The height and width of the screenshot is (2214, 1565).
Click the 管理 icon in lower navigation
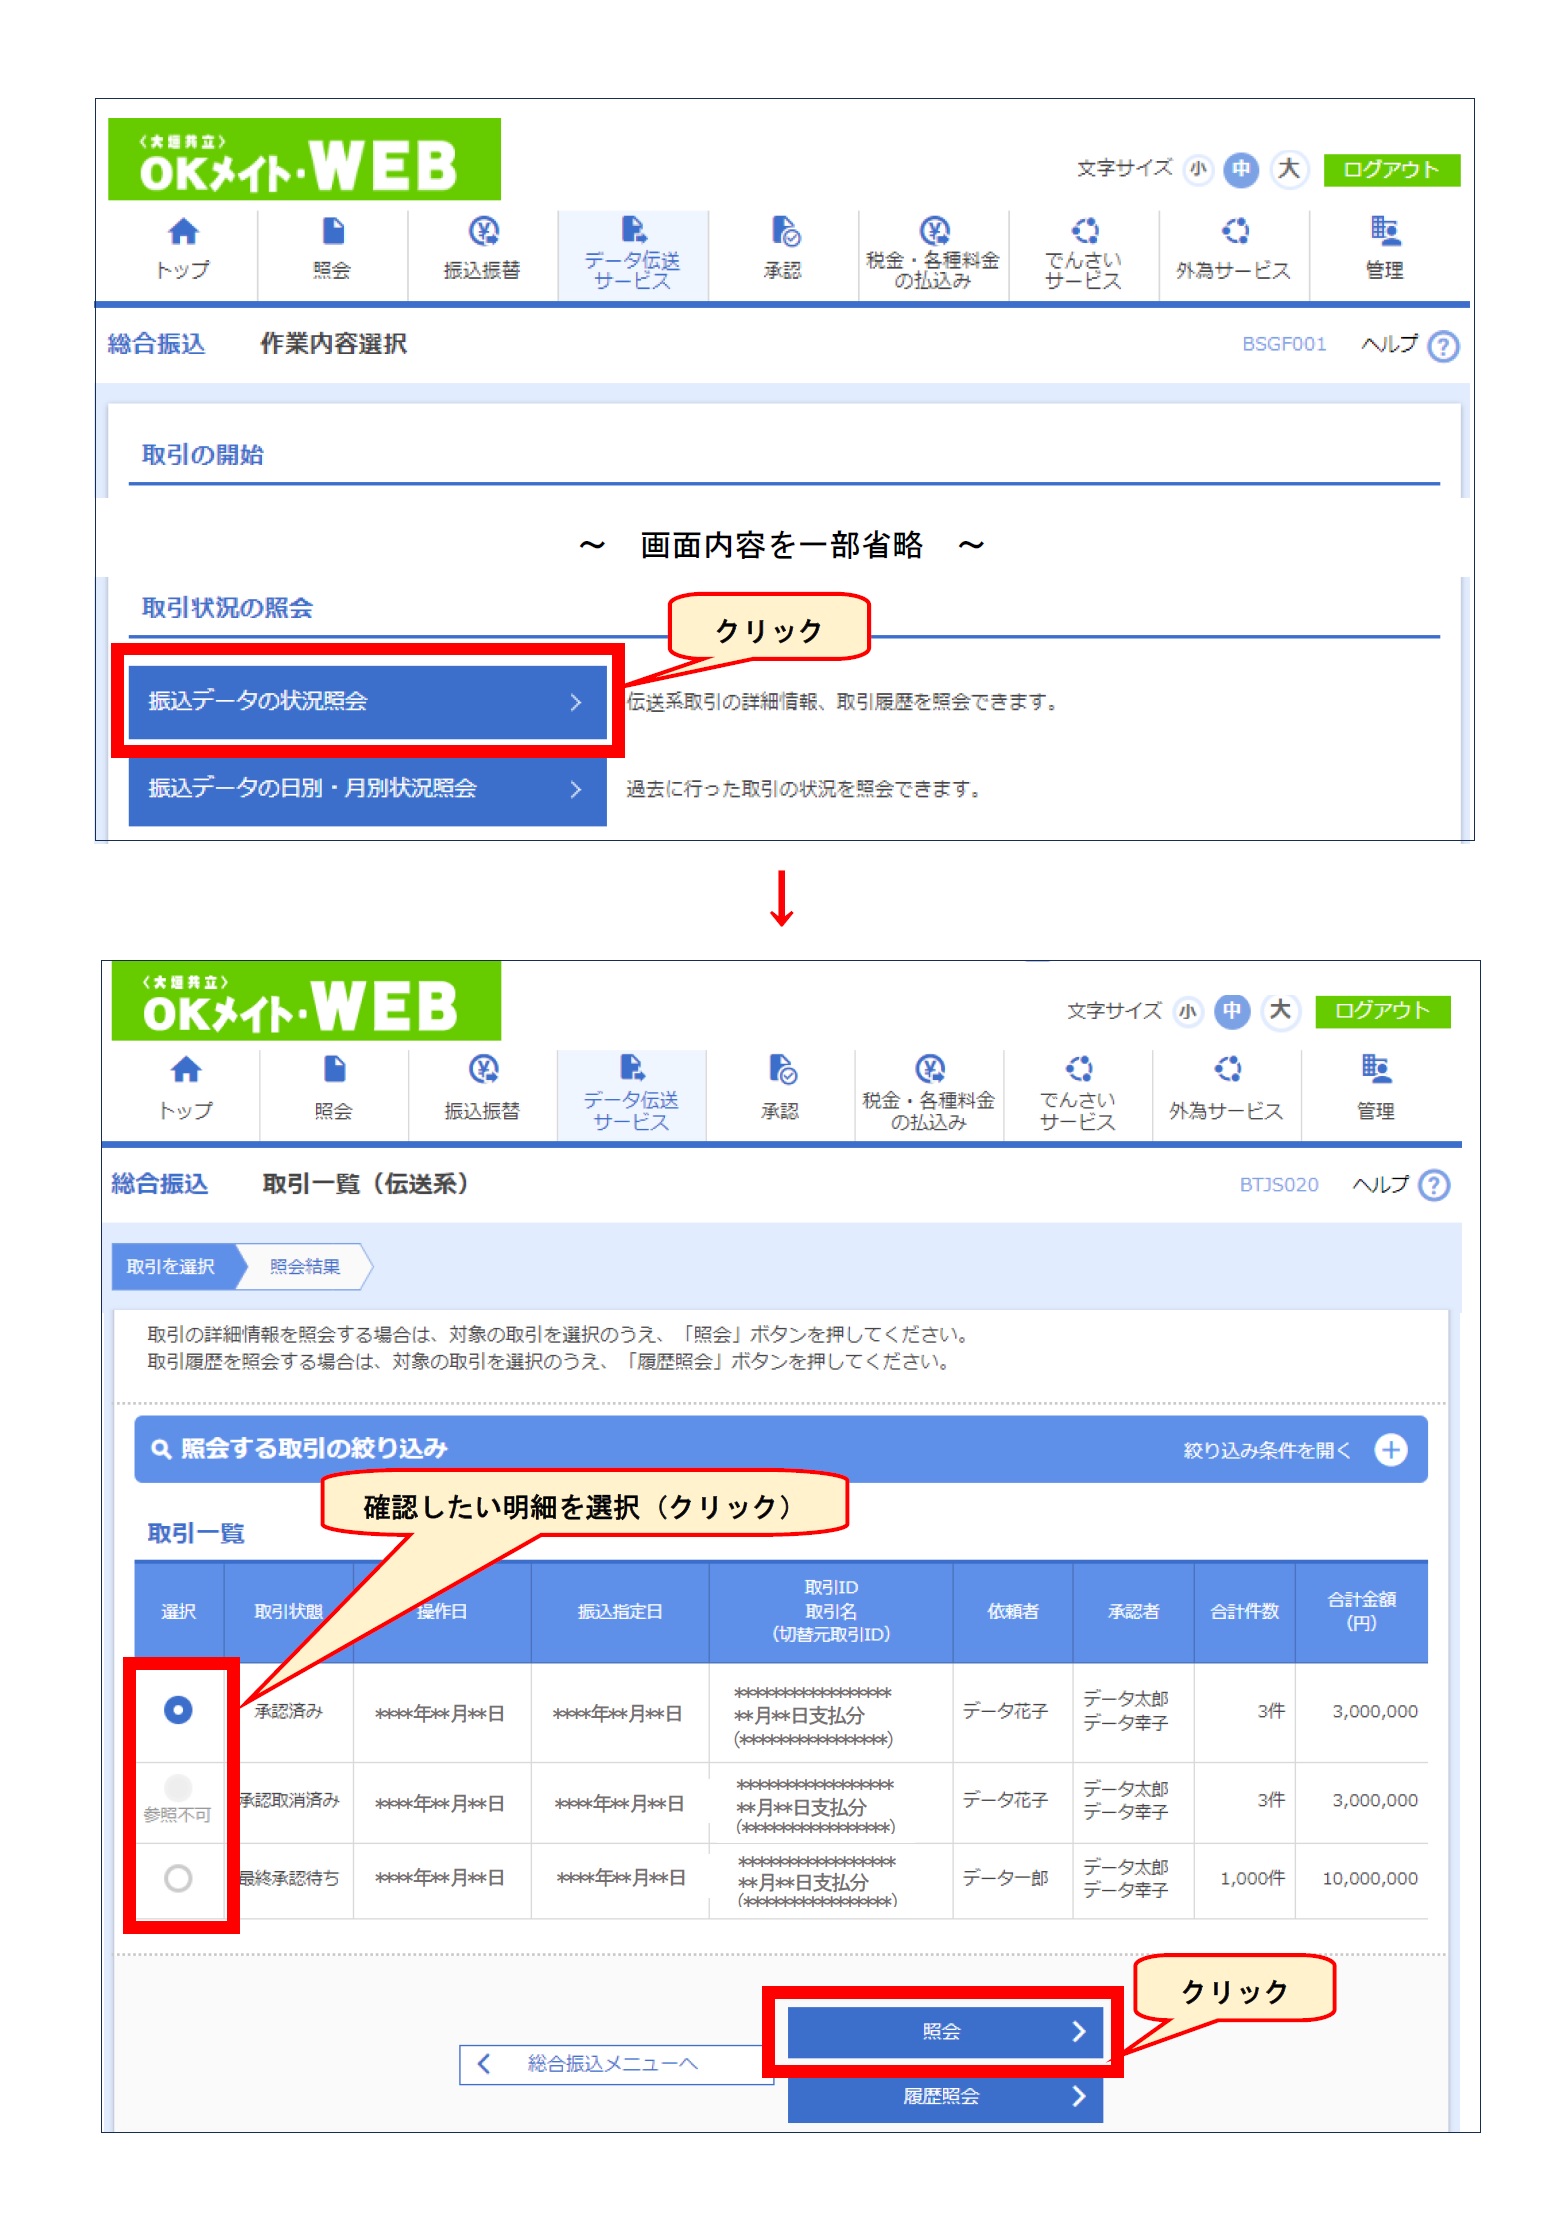click(x=1375, y=1069)
